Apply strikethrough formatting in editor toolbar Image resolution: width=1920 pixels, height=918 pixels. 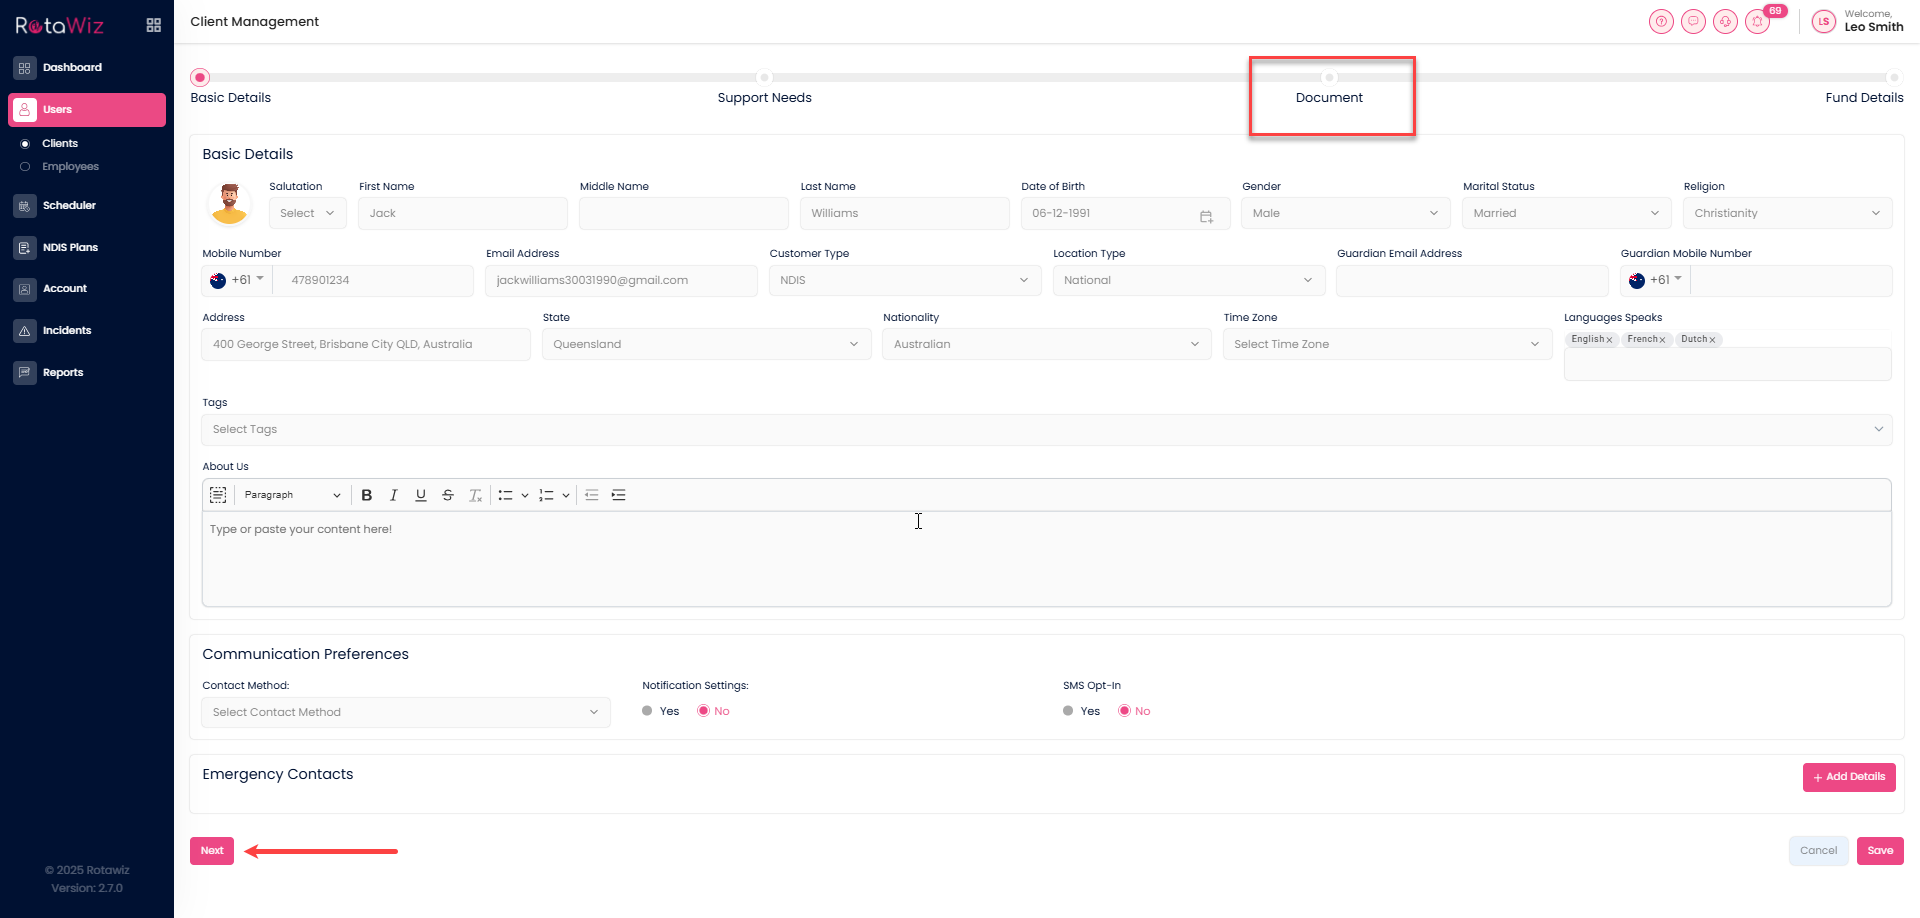[x=448, y=495]
